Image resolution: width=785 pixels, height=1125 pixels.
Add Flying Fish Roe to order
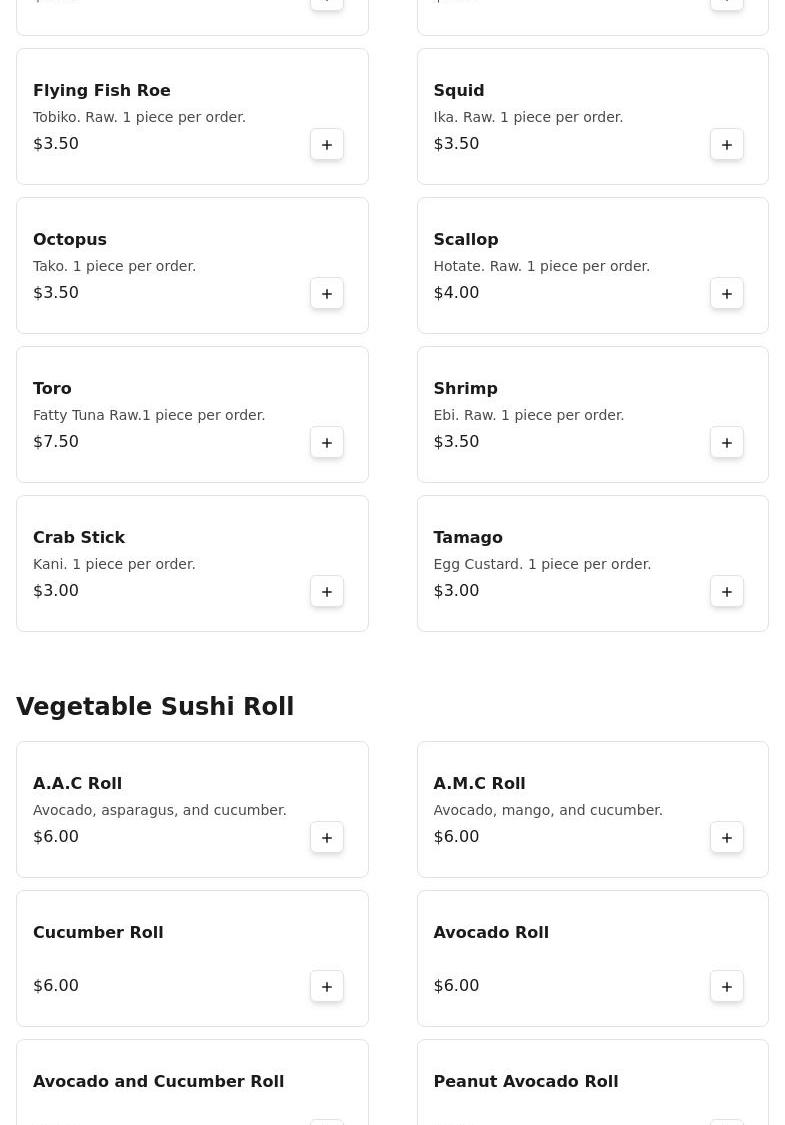click(327, 145)
